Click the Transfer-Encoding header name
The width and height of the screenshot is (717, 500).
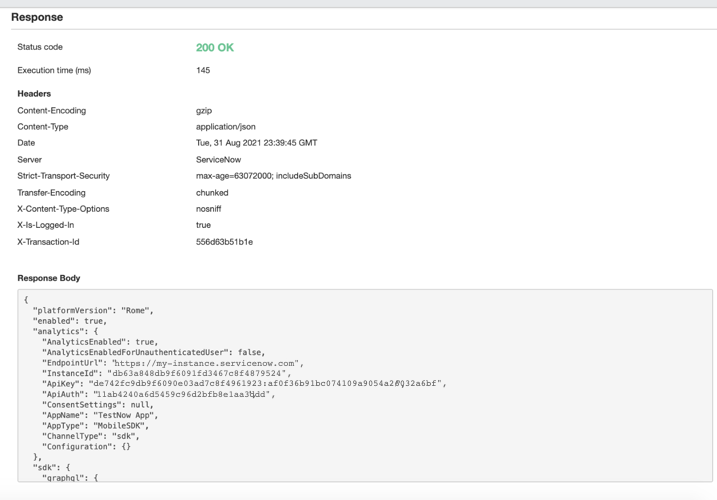point(51,193)
